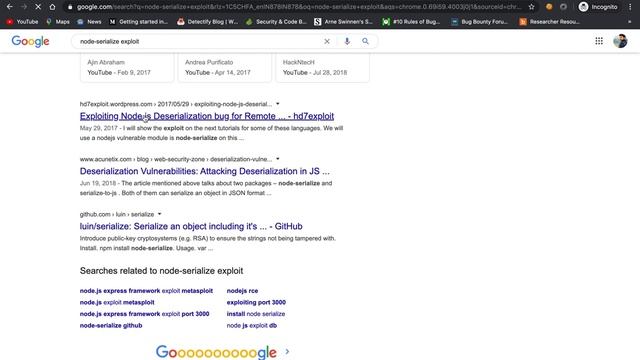Open Ajin Abraham YouTube video card
Screen dimensions: 640x360
click(127, 67)
